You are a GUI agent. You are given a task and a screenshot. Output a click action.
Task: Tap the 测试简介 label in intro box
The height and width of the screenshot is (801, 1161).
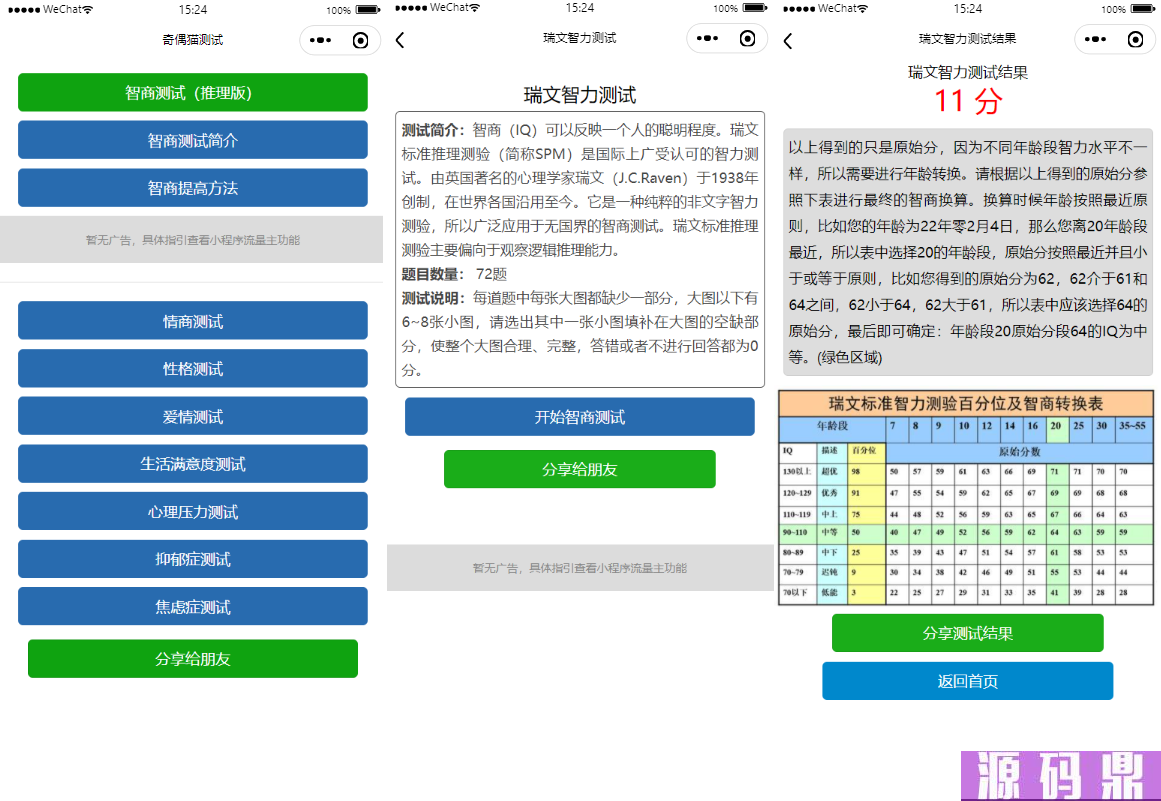pos(433,130)
